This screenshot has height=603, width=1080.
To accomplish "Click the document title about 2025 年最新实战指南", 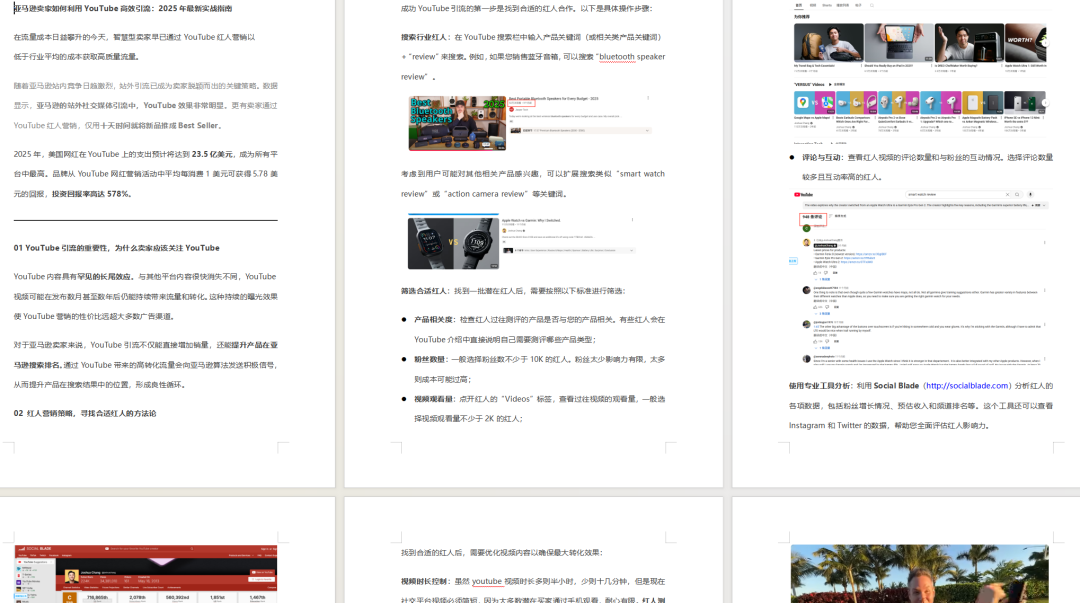I will (x=123, y=8).
